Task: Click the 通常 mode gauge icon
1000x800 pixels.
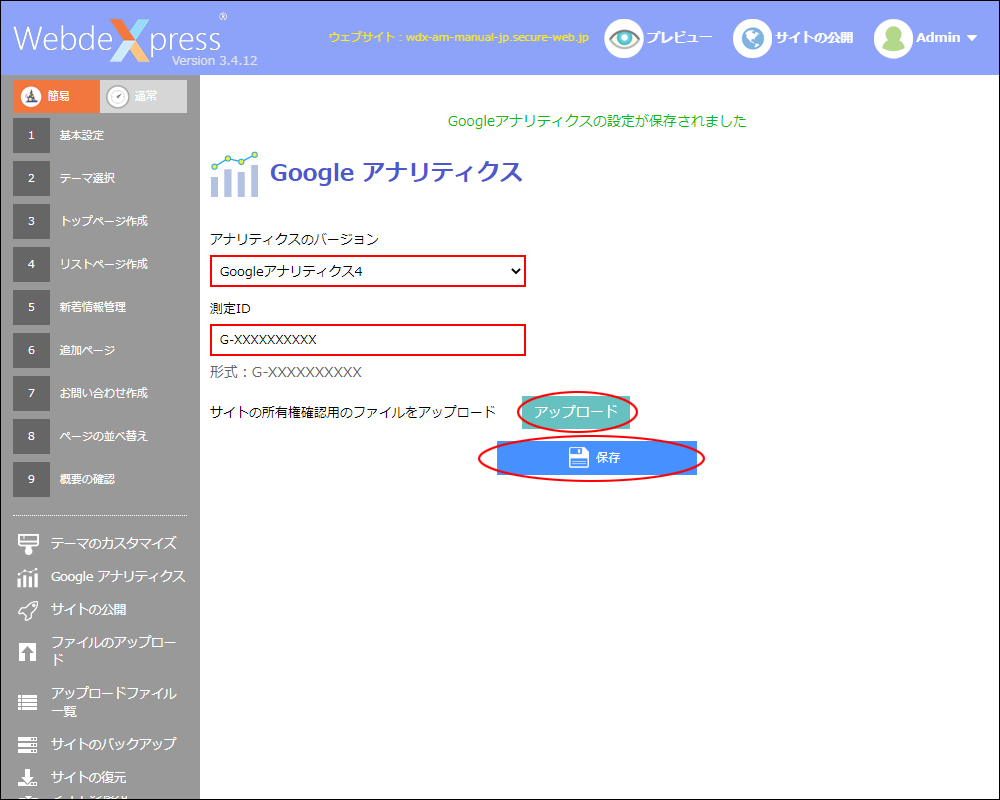Action: point(118,96)
